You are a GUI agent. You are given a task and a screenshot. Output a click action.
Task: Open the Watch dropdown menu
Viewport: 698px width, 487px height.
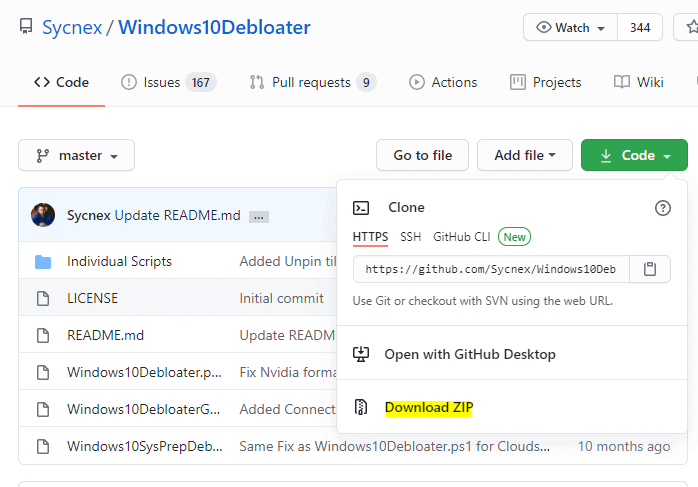(x=572, y=27)
